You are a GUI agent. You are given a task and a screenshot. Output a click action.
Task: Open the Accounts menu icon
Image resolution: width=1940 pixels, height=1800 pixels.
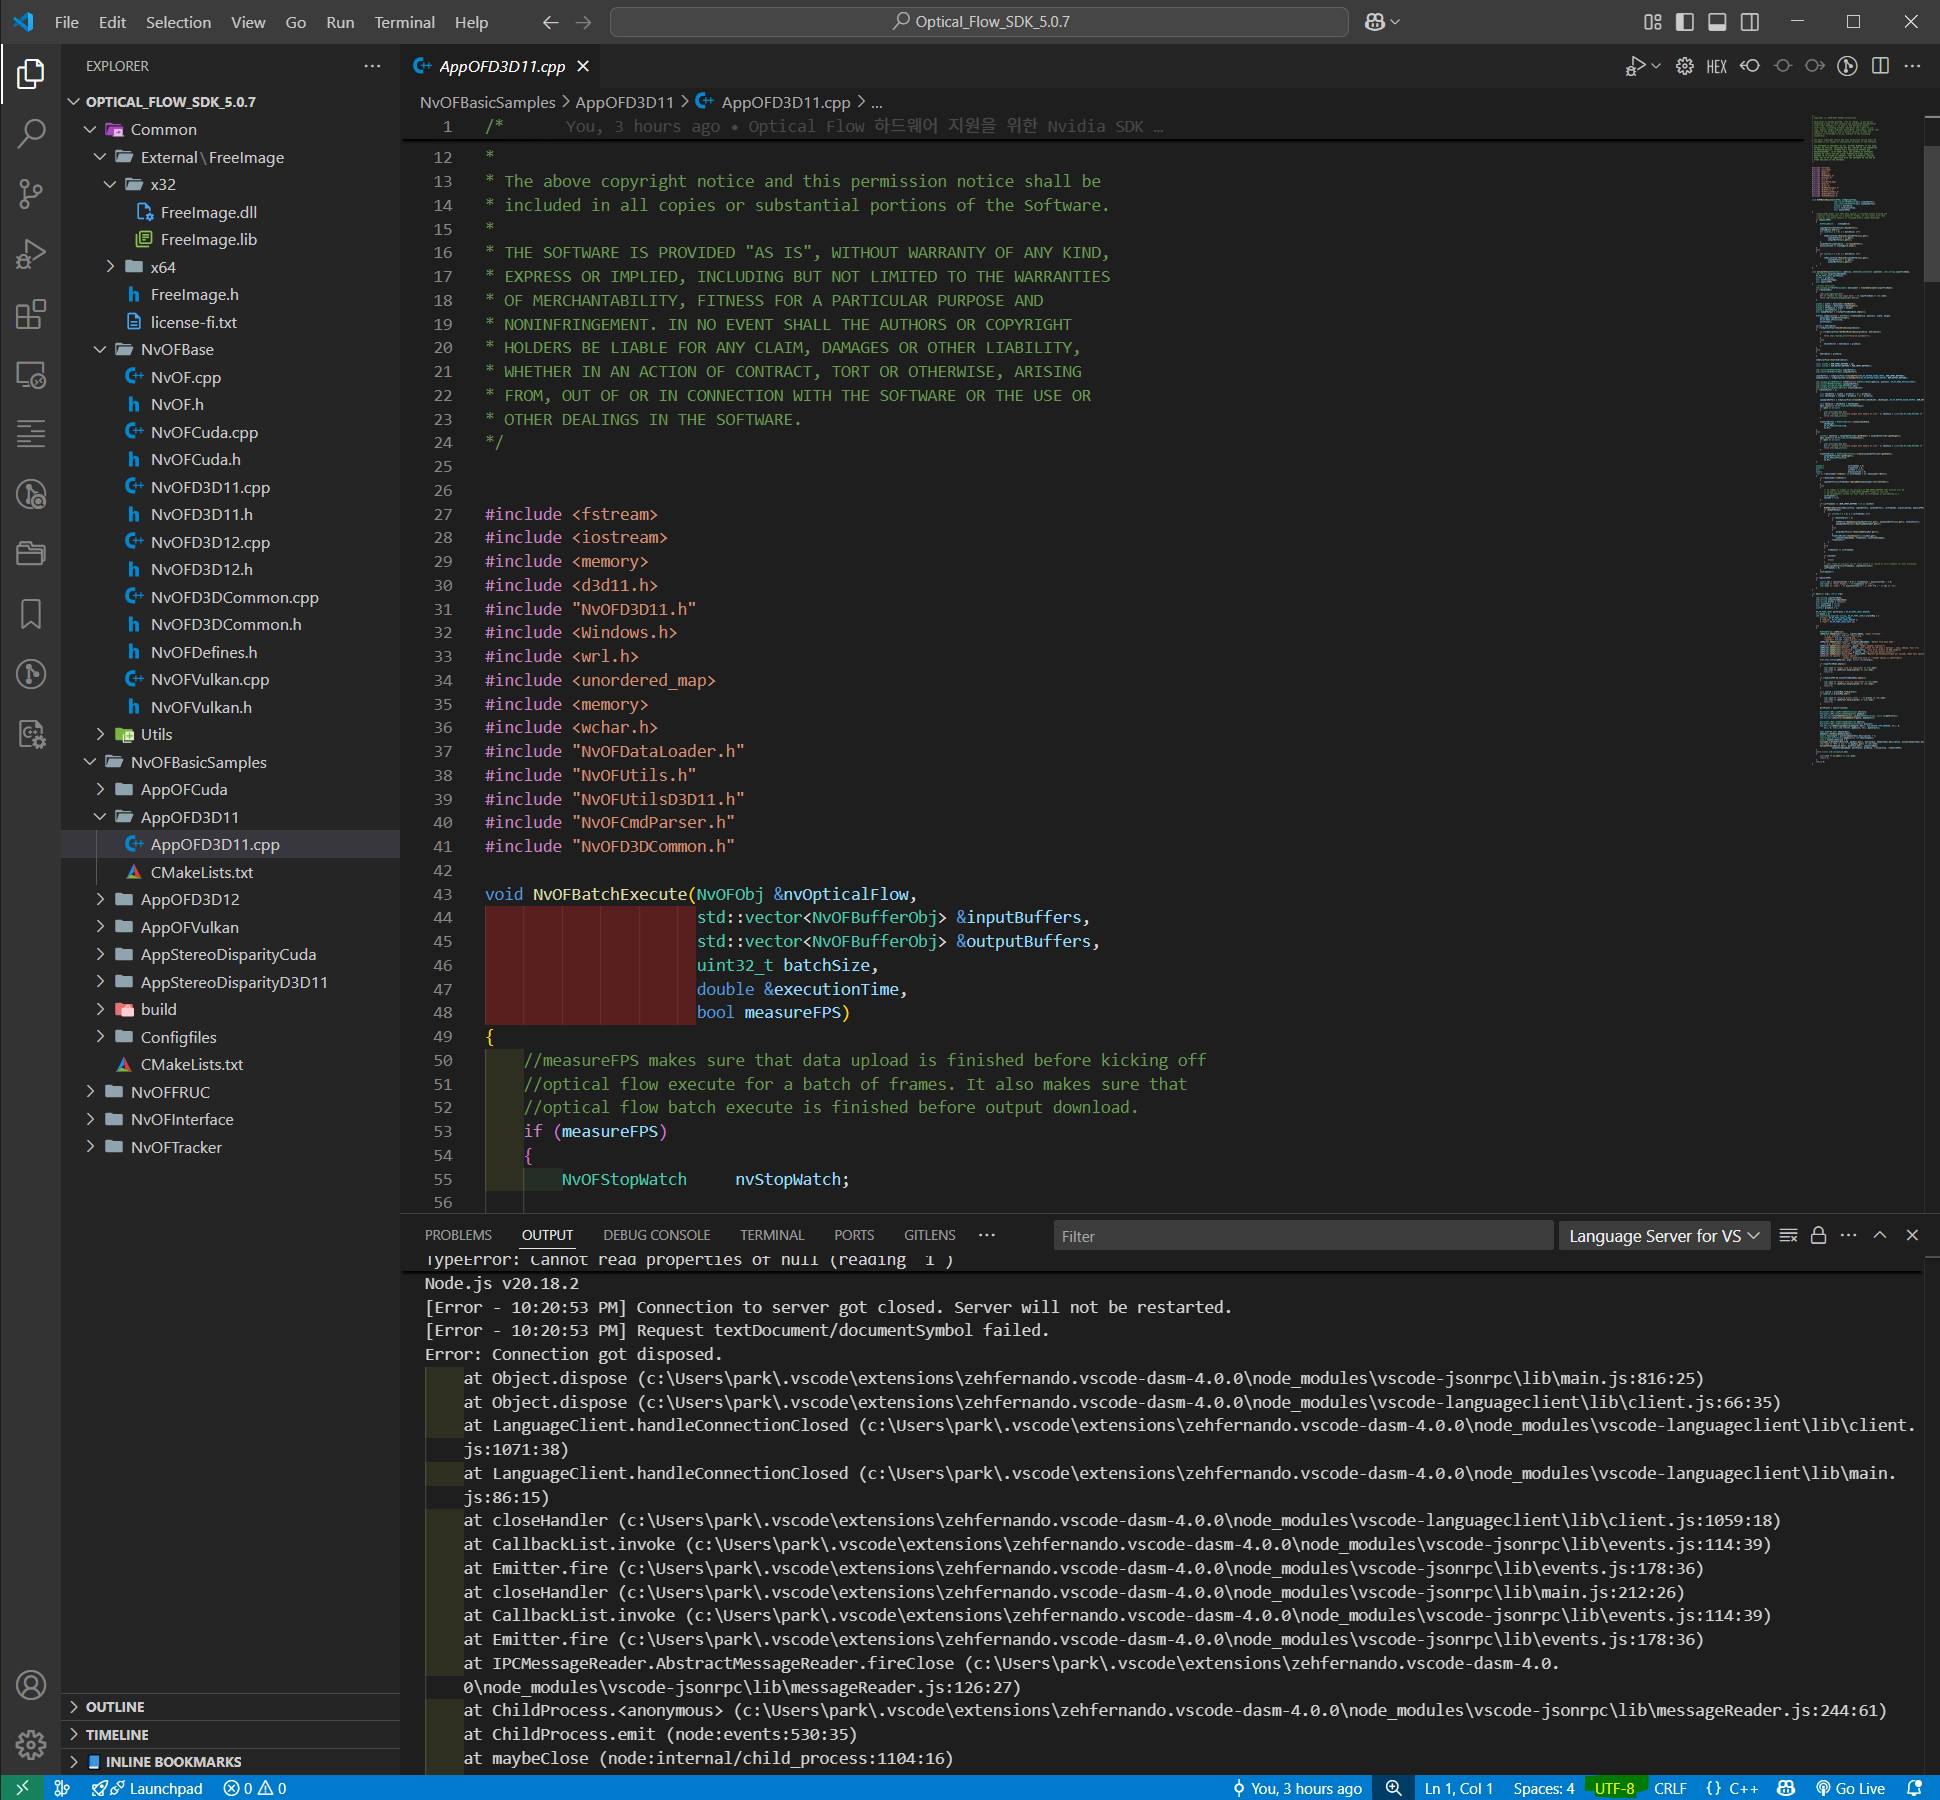click(x=31, y=1685)
